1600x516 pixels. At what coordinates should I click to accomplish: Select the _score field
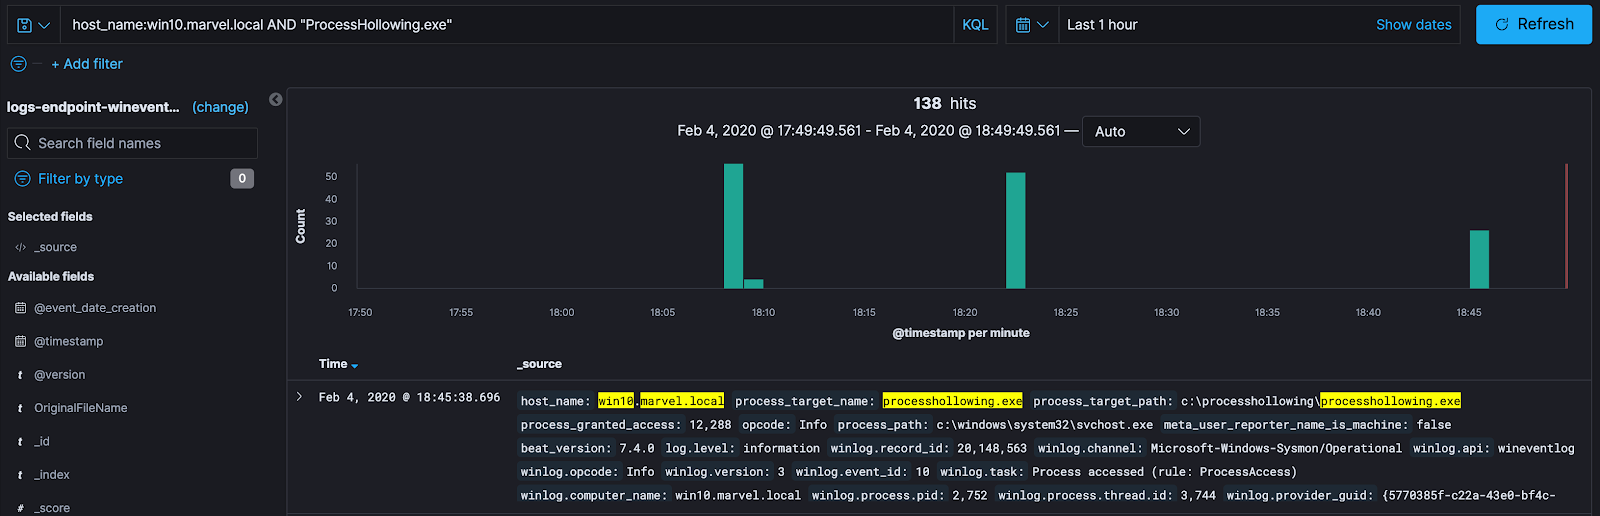52,508
